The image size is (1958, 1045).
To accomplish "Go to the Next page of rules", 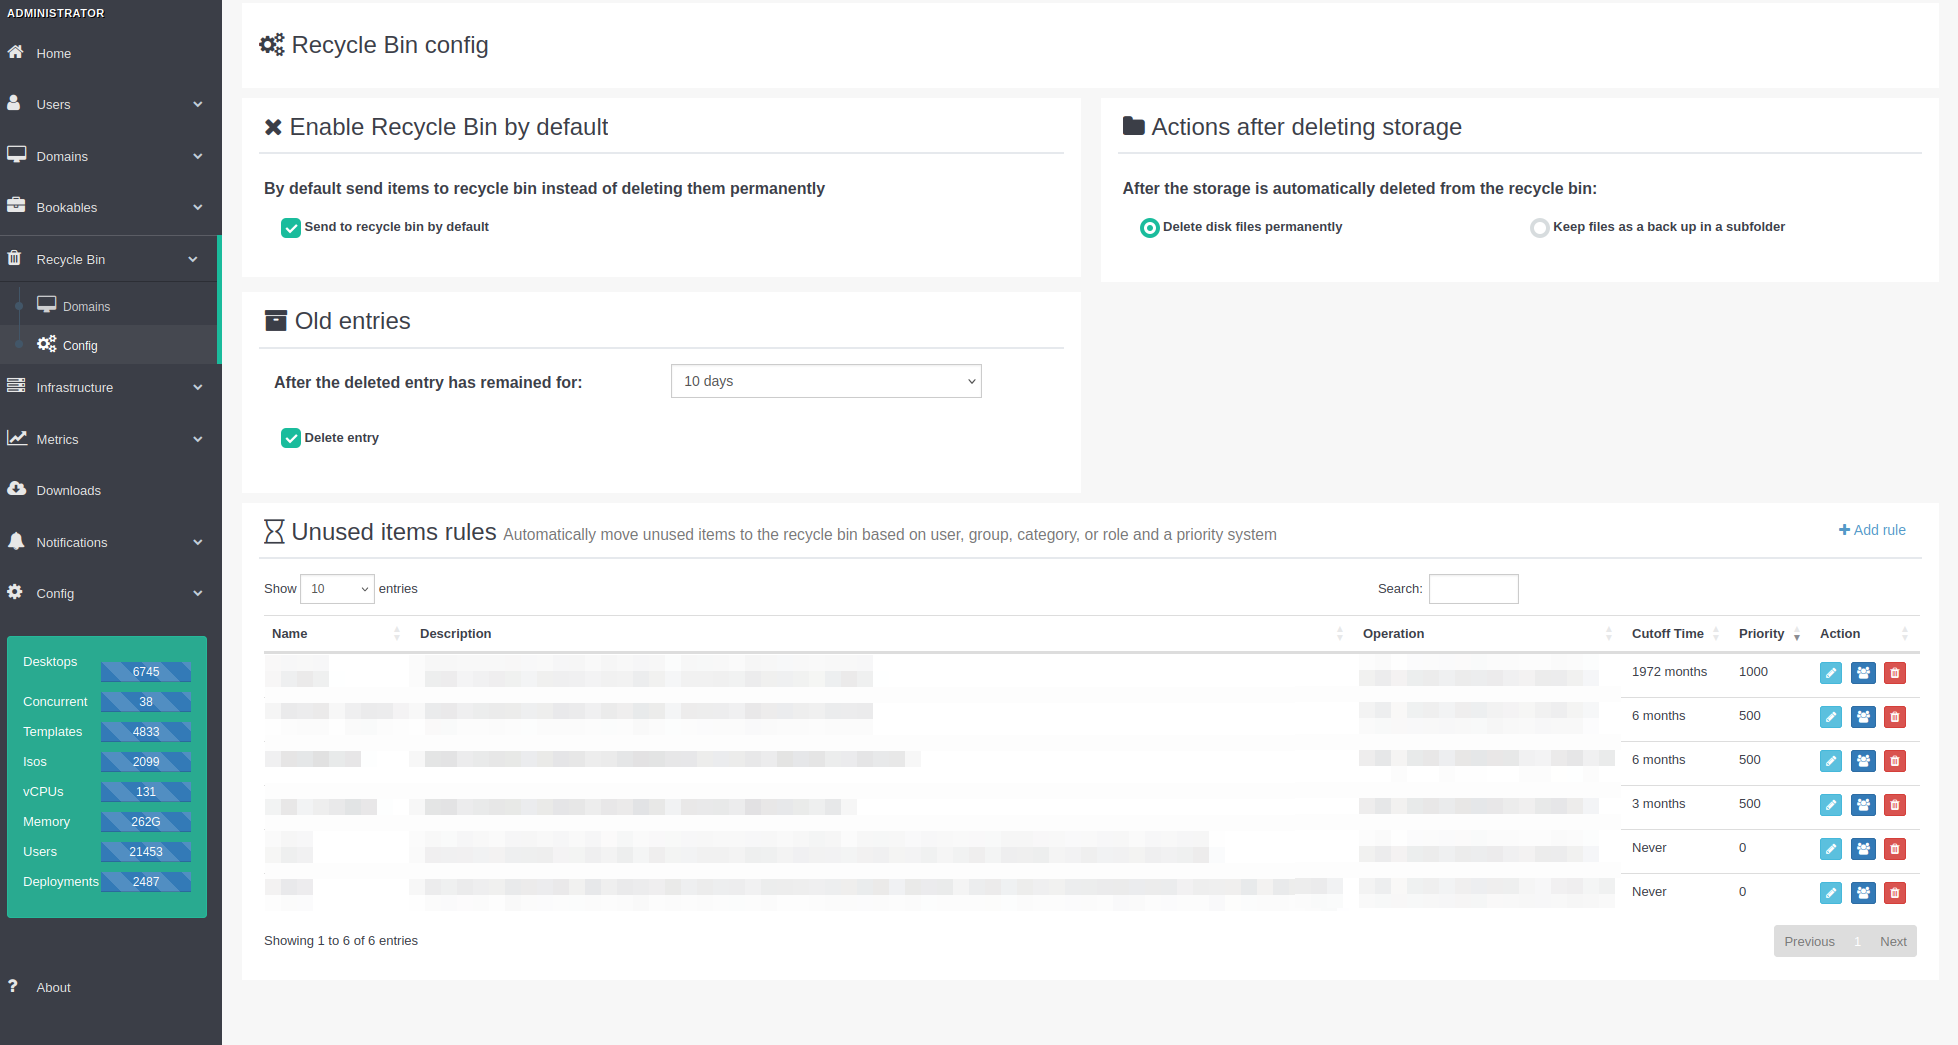I will point(1892,941).
